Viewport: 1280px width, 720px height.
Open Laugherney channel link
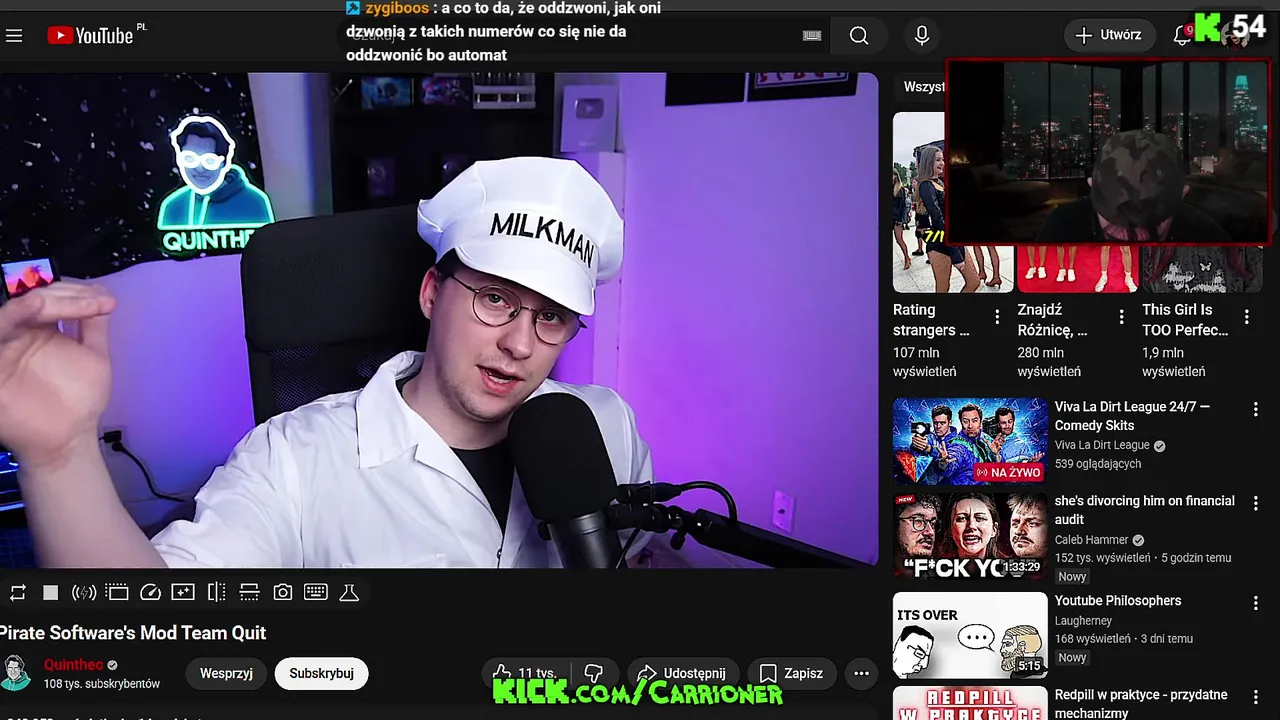[x=1083, y=621]
